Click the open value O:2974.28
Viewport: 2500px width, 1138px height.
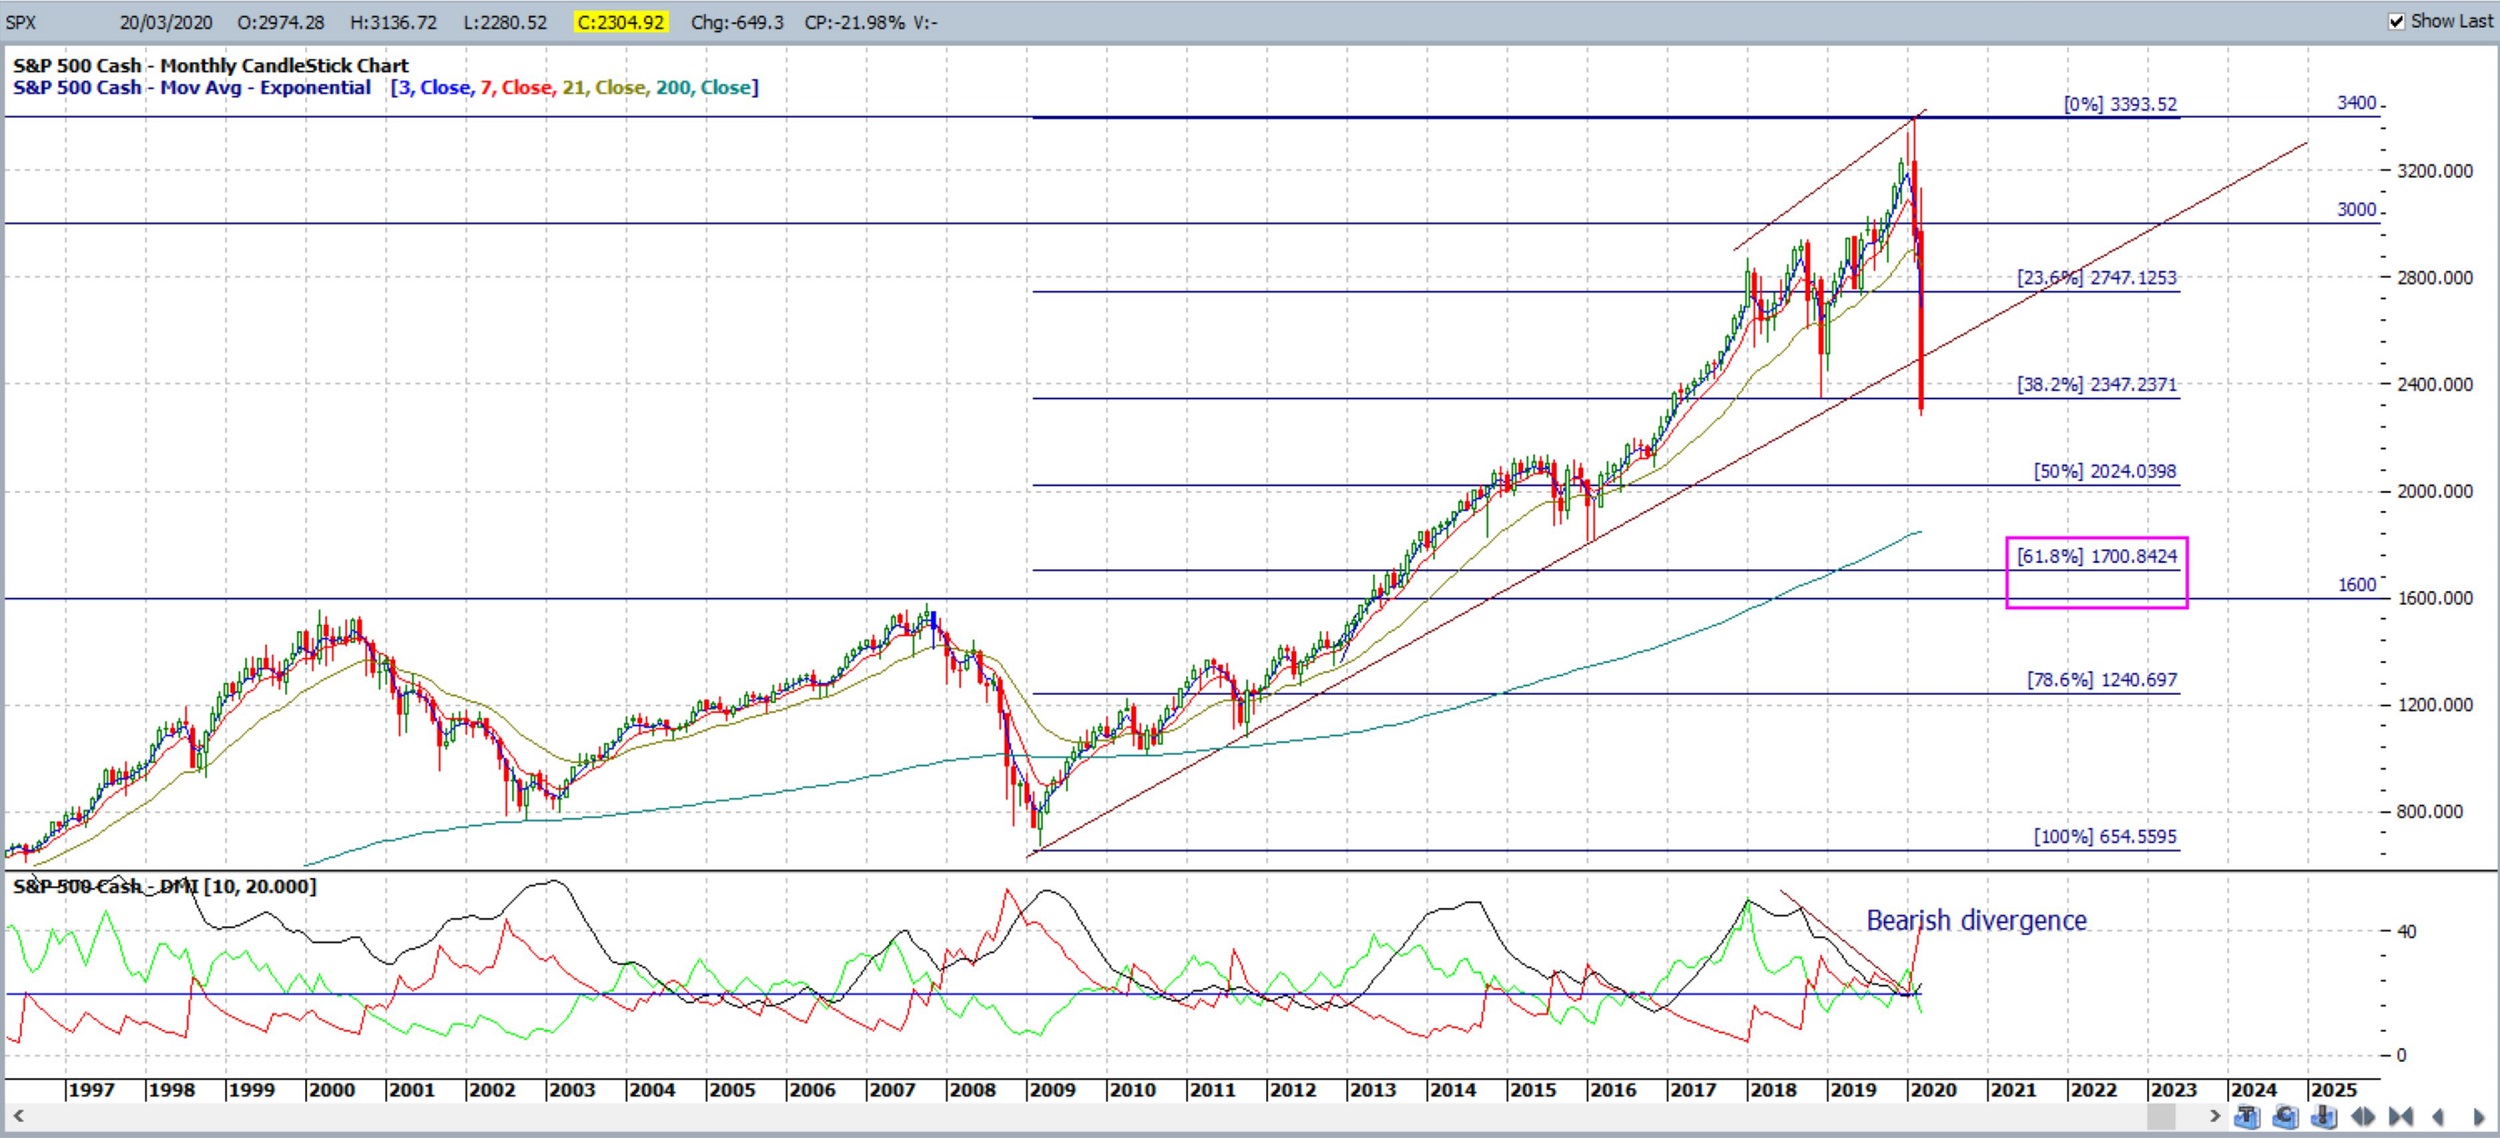point(281,22)
